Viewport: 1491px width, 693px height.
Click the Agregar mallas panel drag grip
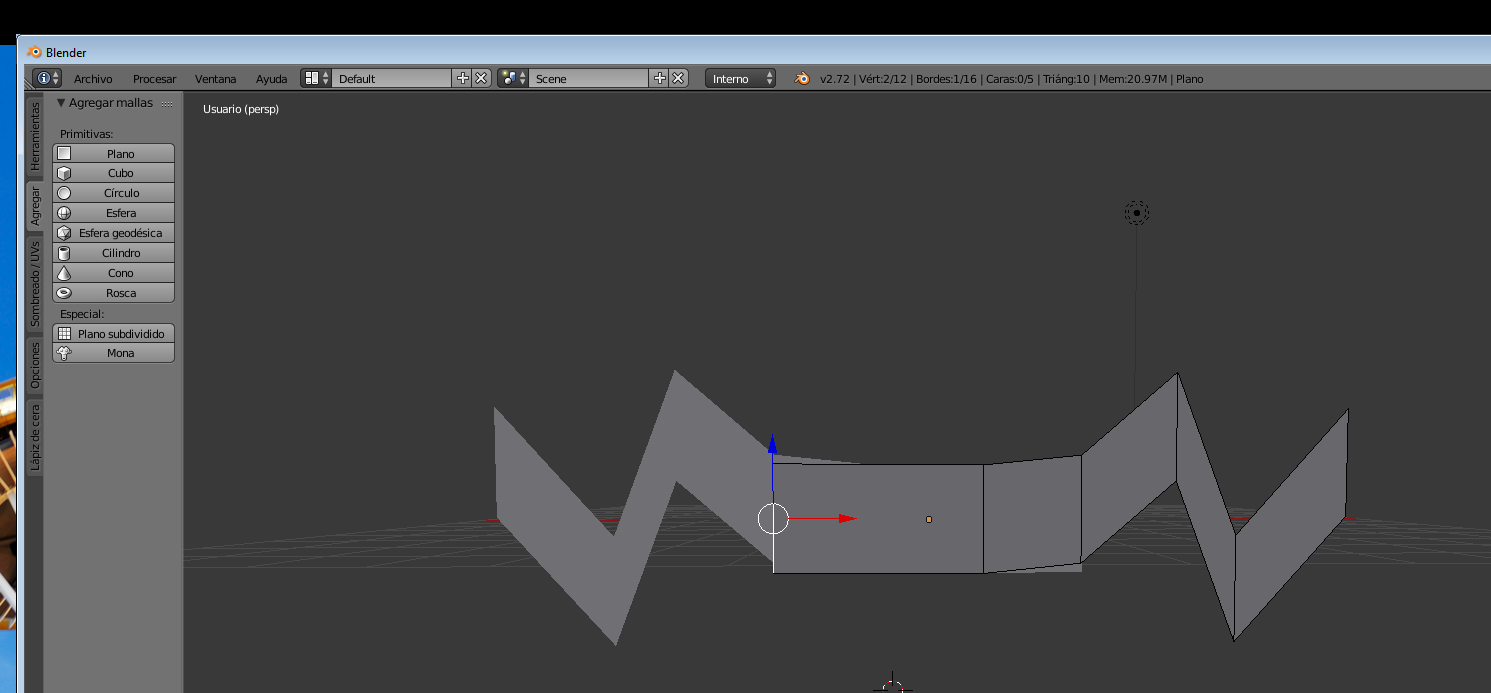pyautogui.click(x=167, y=103)
